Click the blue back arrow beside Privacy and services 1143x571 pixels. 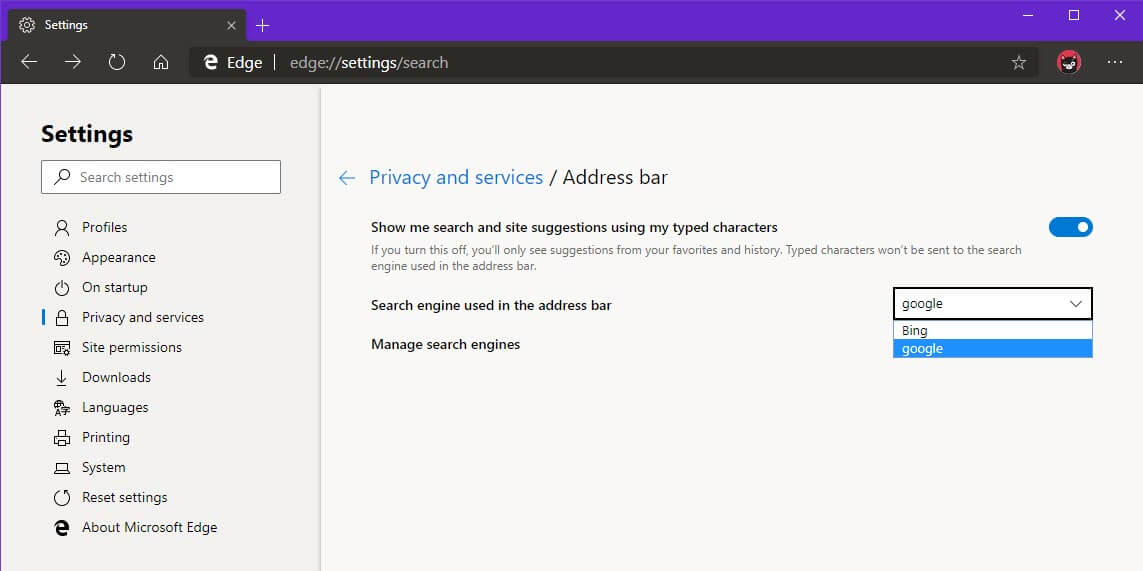[347, 178]
